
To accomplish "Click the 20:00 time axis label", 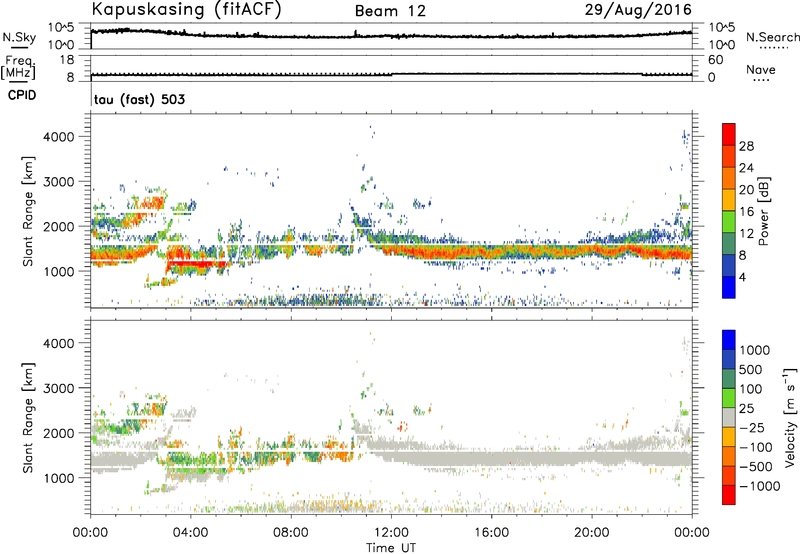I will (592, 533).
